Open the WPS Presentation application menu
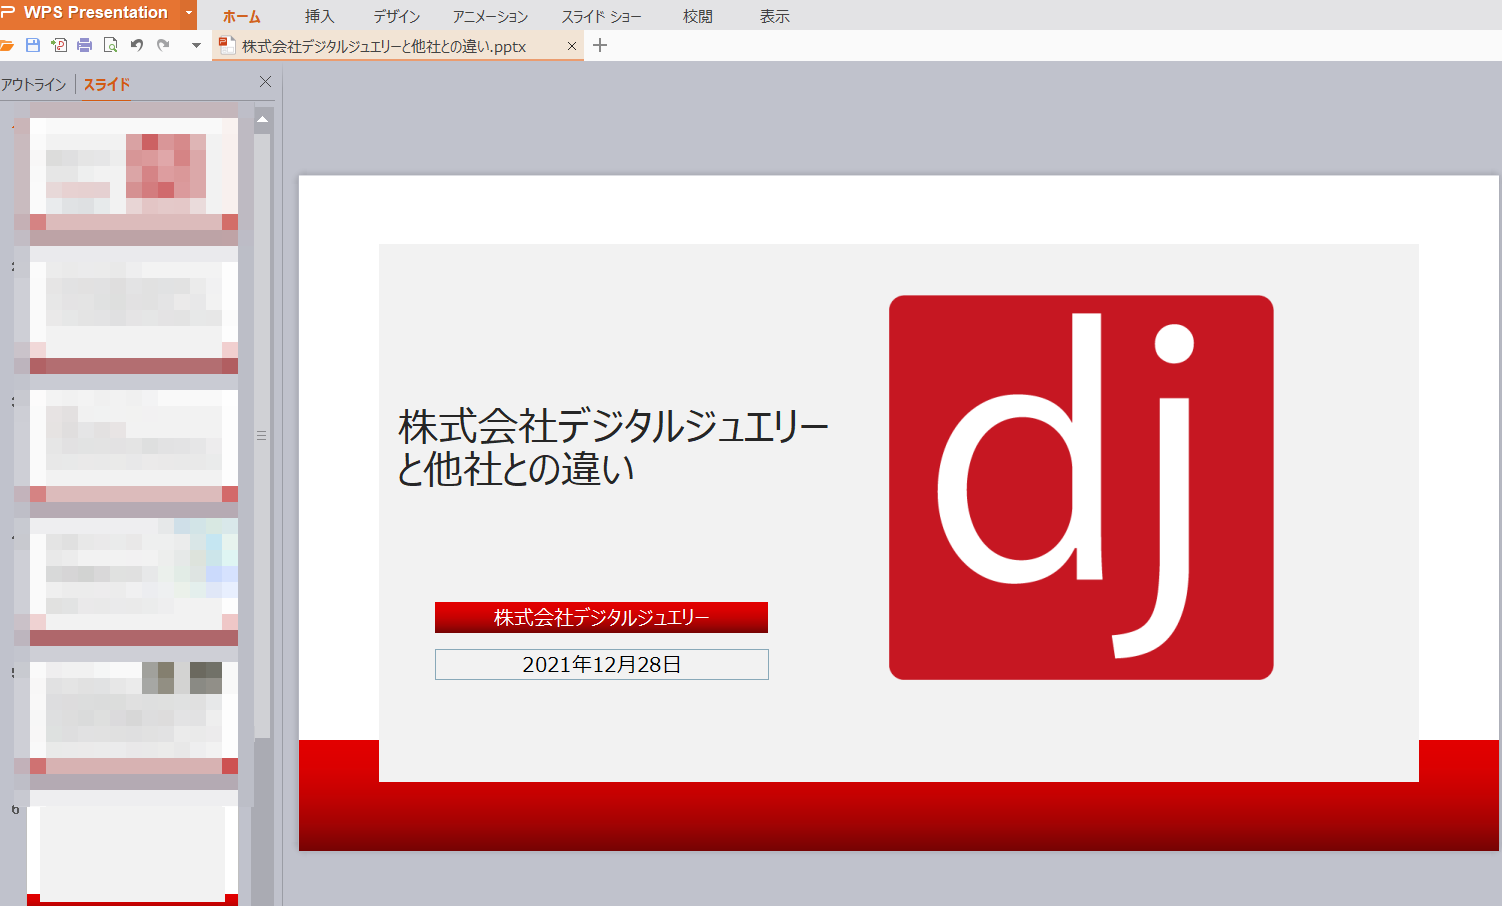This screenshot has height=906, width=1502. tap(90, 13)
